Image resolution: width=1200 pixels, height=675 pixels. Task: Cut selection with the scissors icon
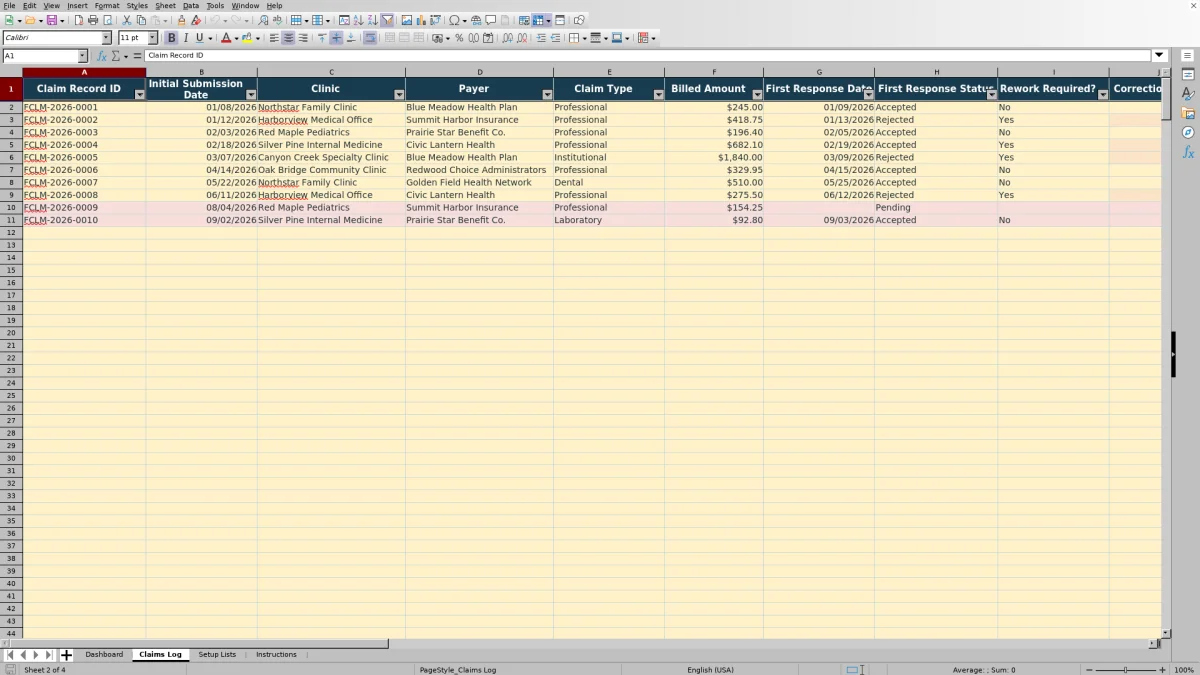point(126,20)
